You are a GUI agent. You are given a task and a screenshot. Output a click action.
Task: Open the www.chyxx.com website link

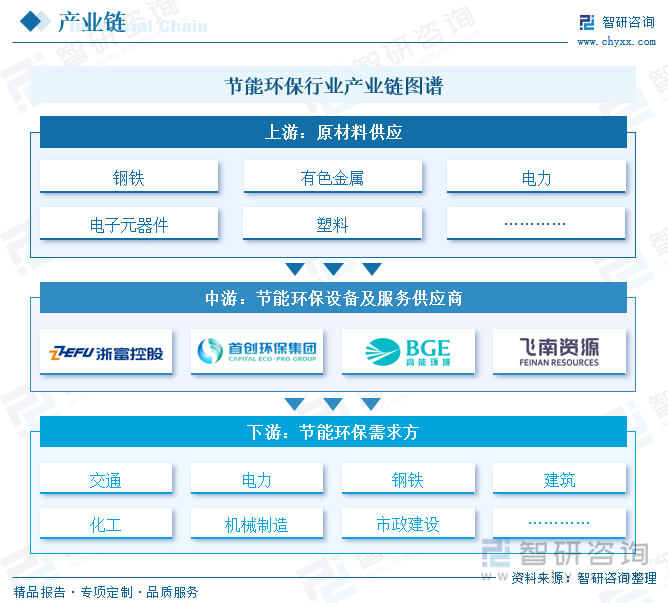(616, 41)
